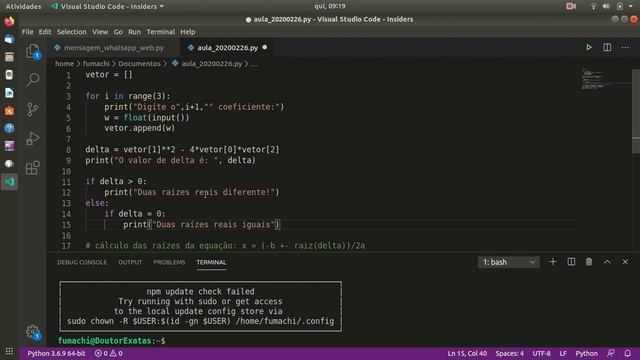This screenshot has width=640, height=360.
Task: Open the Run menu
Action: point(134,32)
